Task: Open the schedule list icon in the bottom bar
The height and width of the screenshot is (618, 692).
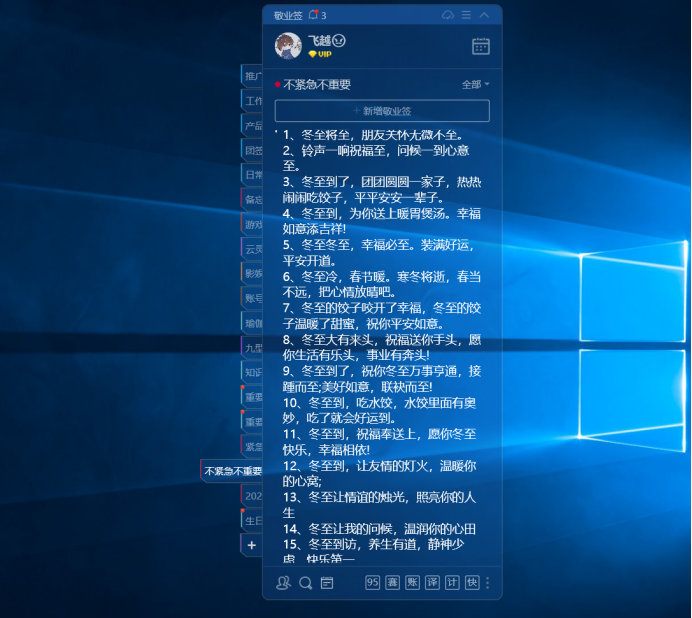Action: click(327, 583)
